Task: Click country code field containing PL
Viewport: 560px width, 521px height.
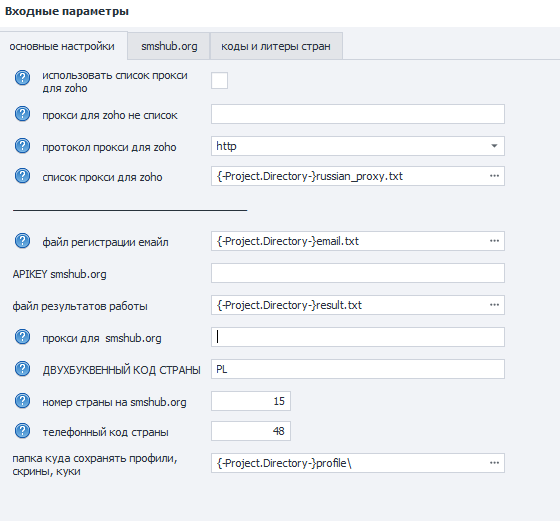Action: click(358, 369)
